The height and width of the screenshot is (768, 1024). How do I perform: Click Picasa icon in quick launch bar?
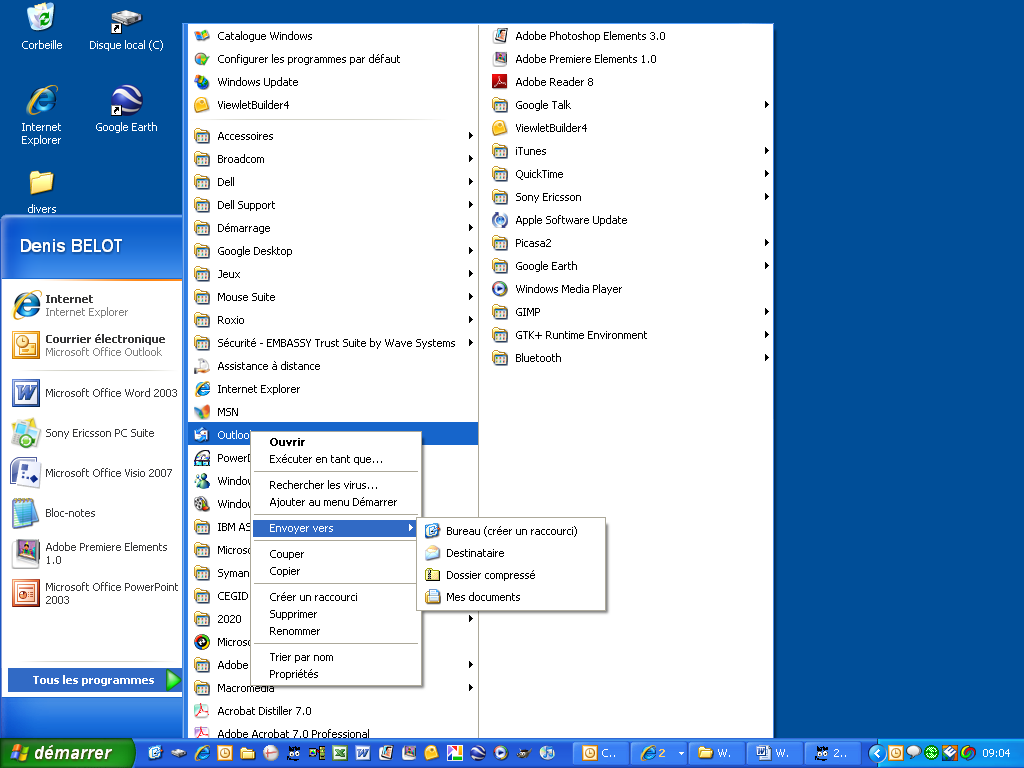[455, 753]
